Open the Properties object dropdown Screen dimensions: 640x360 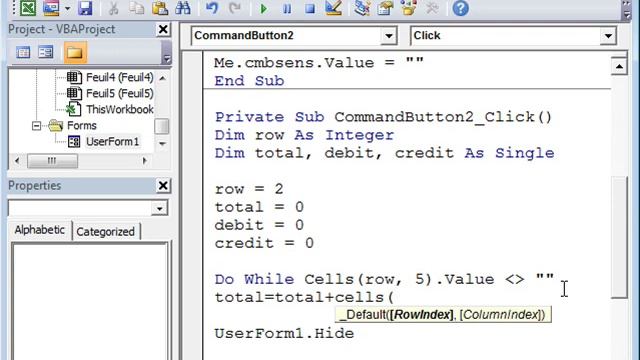pos(160,209)
